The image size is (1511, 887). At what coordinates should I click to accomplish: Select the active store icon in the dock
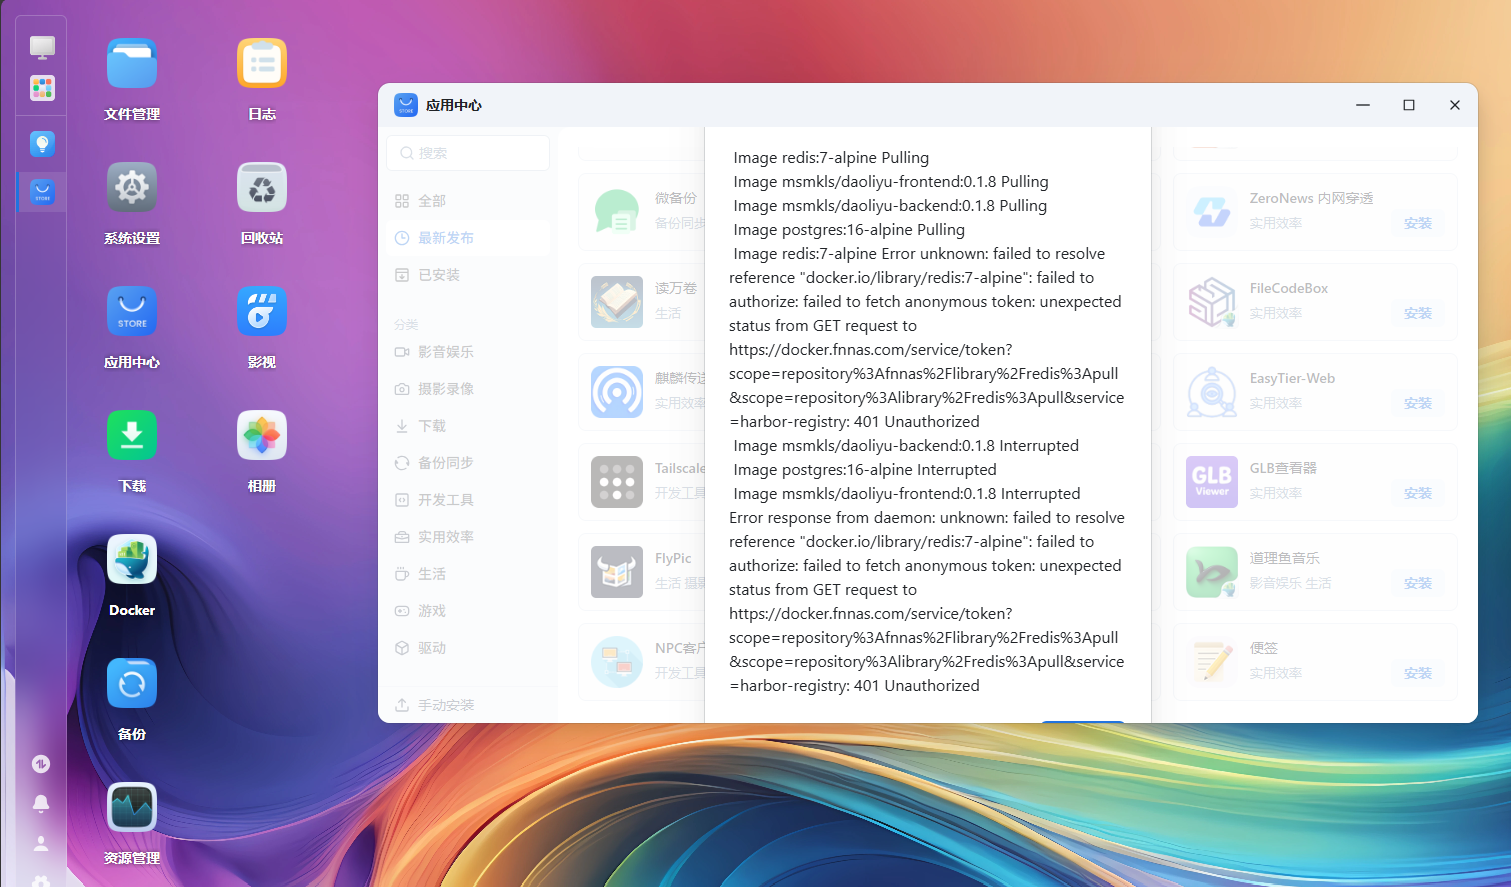pos(42,192)
